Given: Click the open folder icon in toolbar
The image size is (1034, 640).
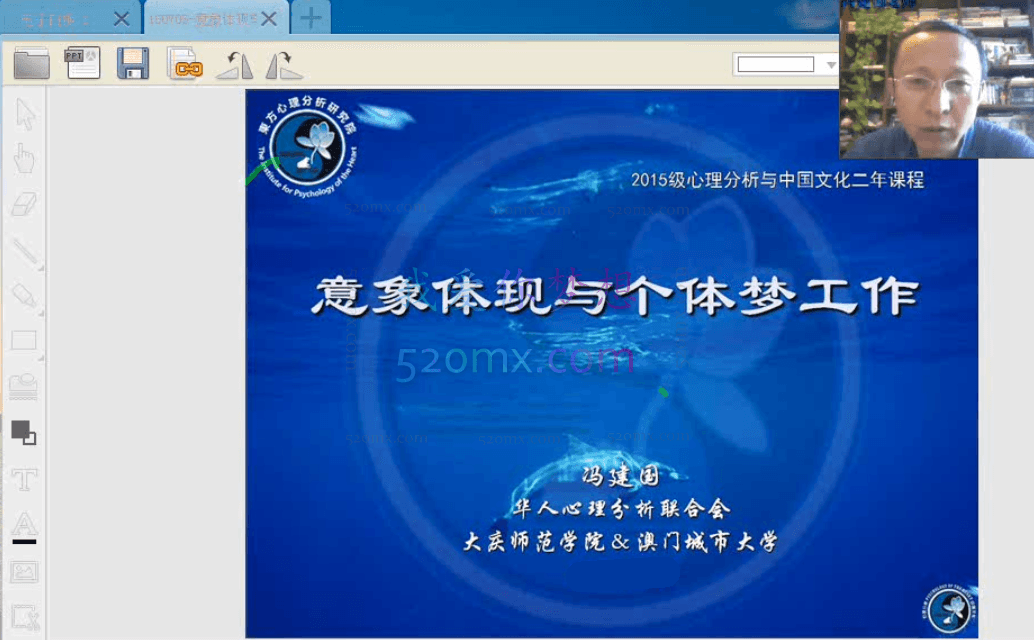Looking at the screenshot, I should click(x=32, y=64).
